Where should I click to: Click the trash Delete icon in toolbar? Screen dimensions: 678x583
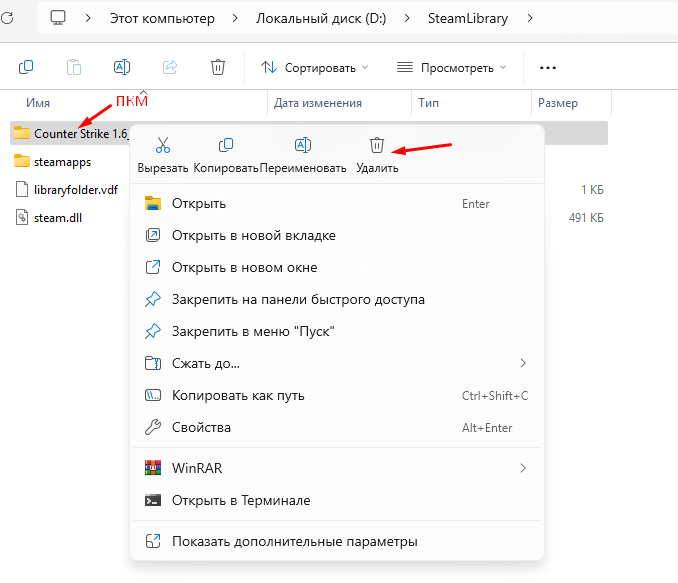click(x=218, y=67)
